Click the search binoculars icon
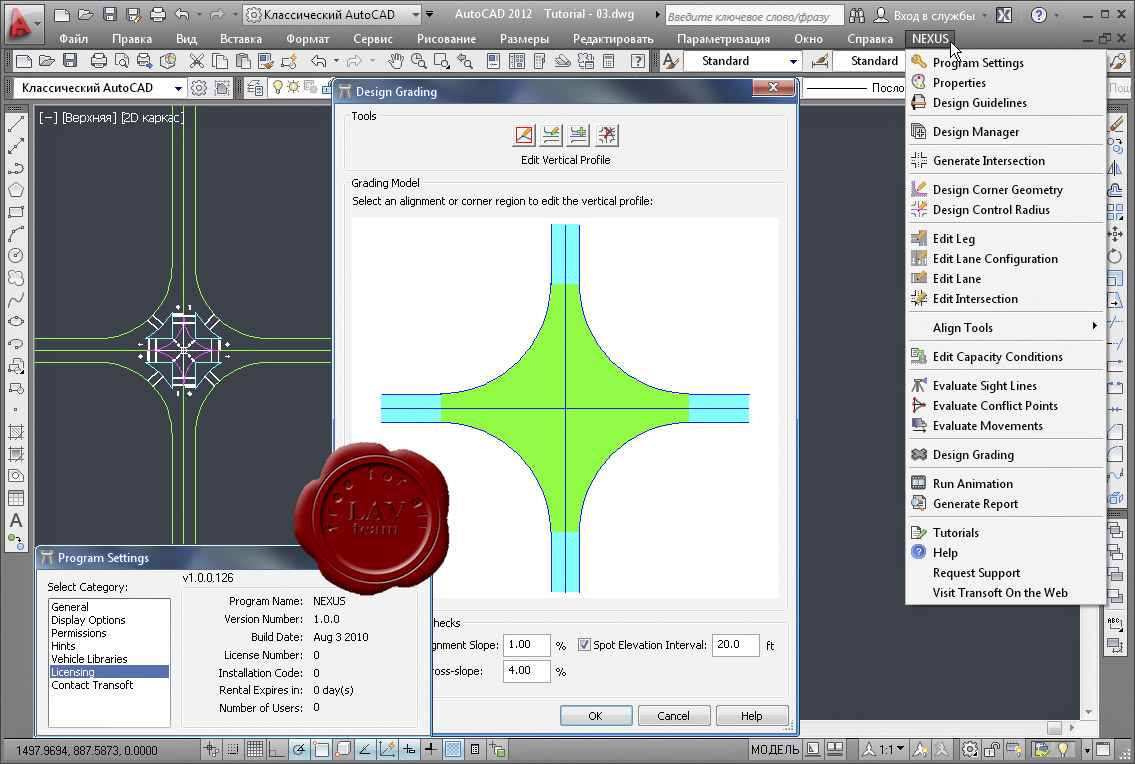Screen dimensions: 1135x764 [857, 15]
